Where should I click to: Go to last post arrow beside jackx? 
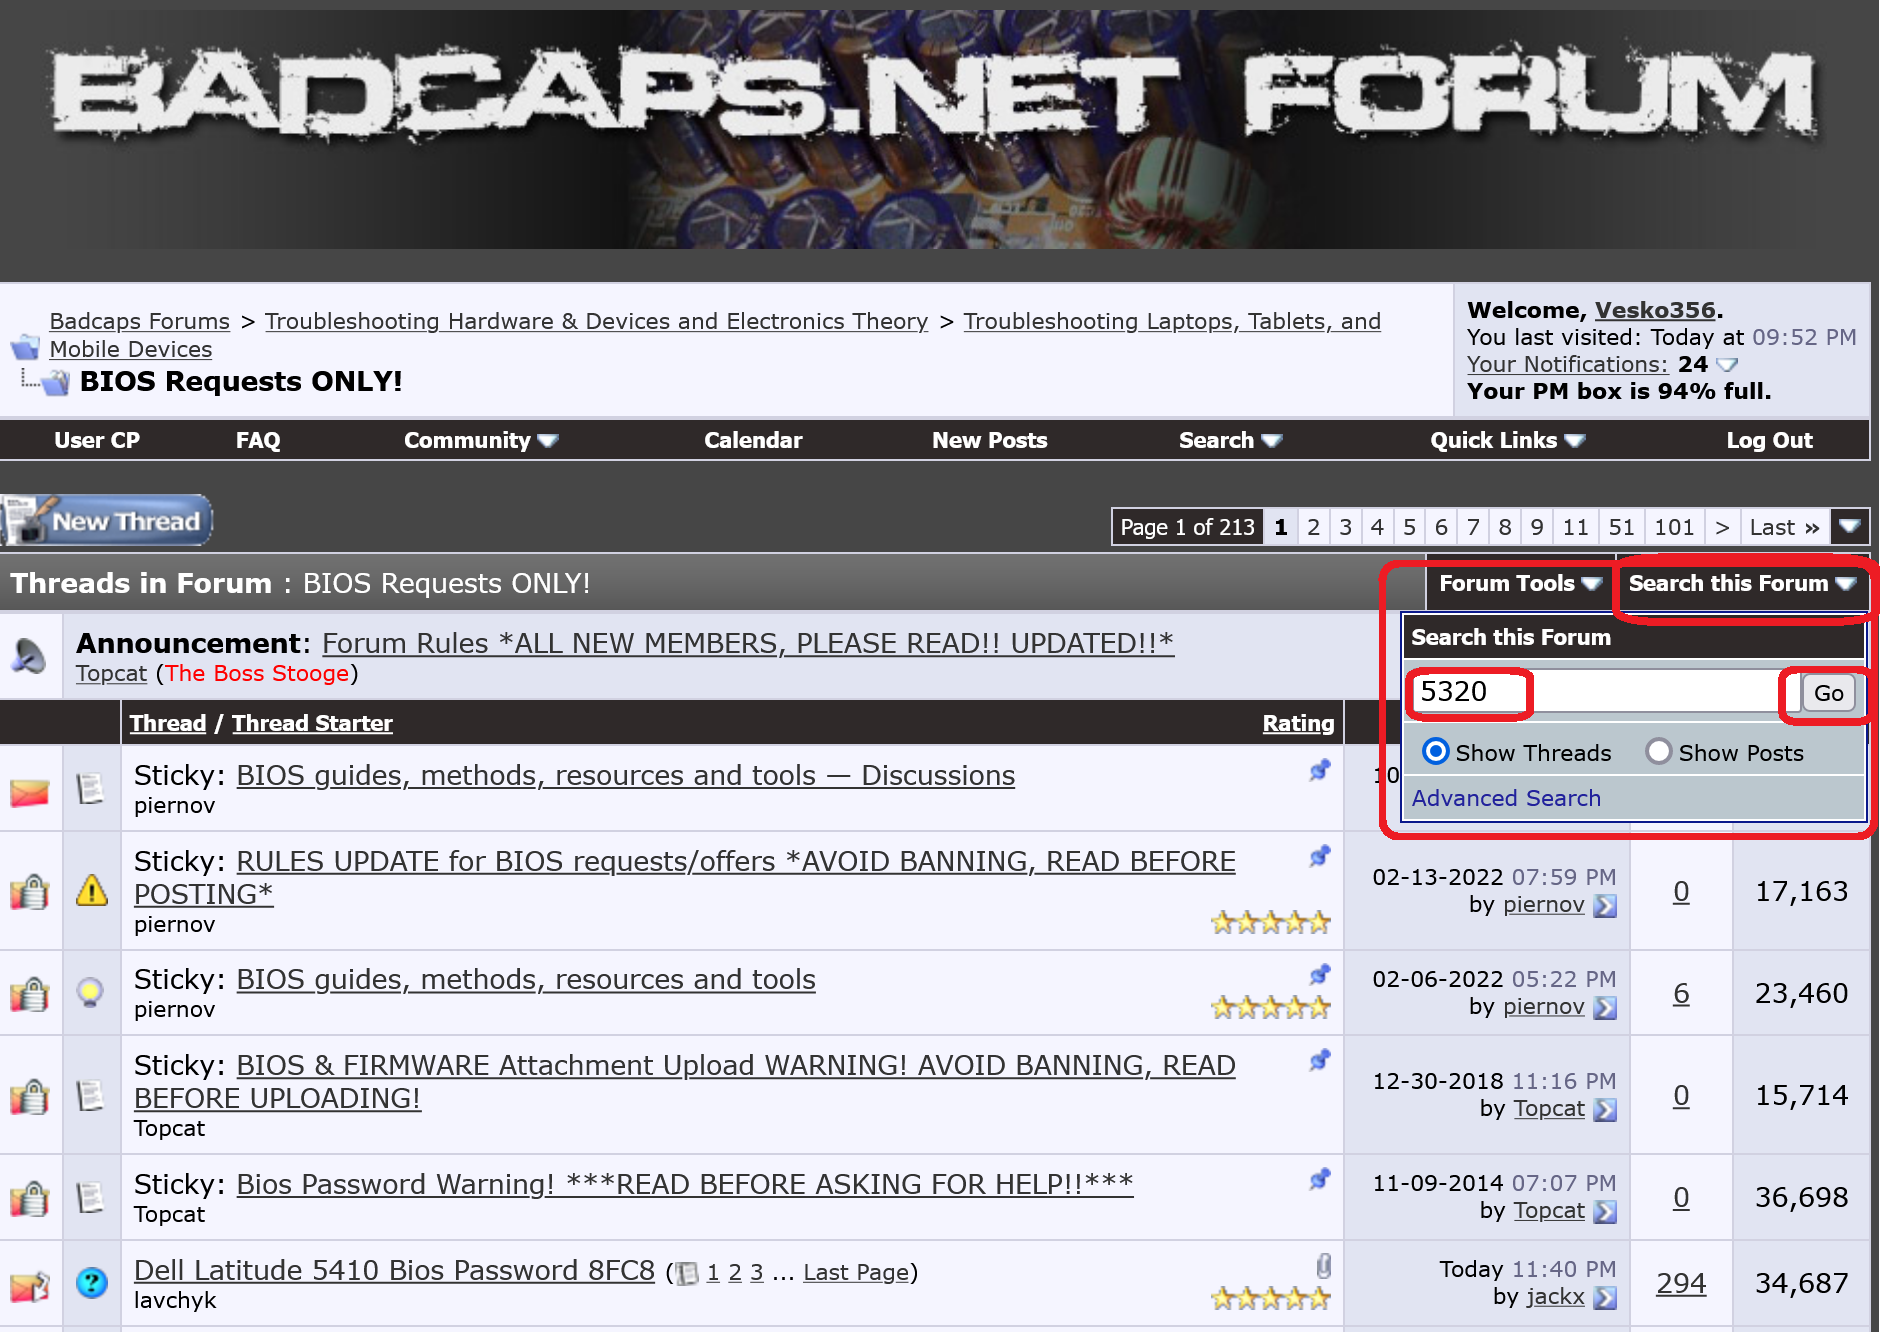1605,1298
